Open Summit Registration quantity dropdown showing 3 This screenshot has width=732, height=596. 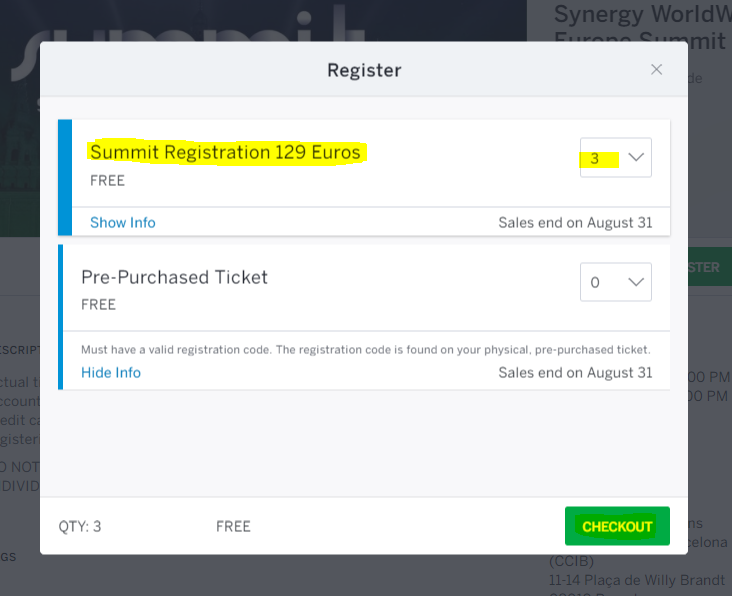(x=616, y=157)
